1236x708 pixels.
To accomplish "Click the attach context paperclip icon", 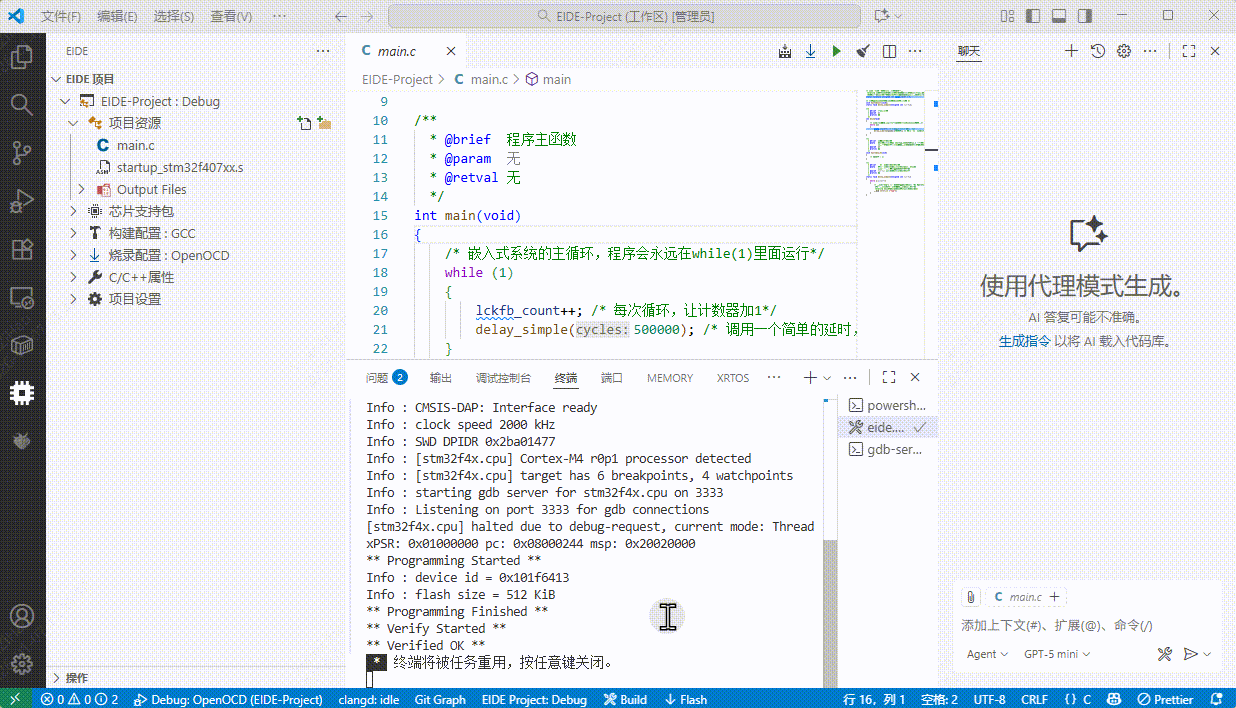I will (x=969, y=597).
